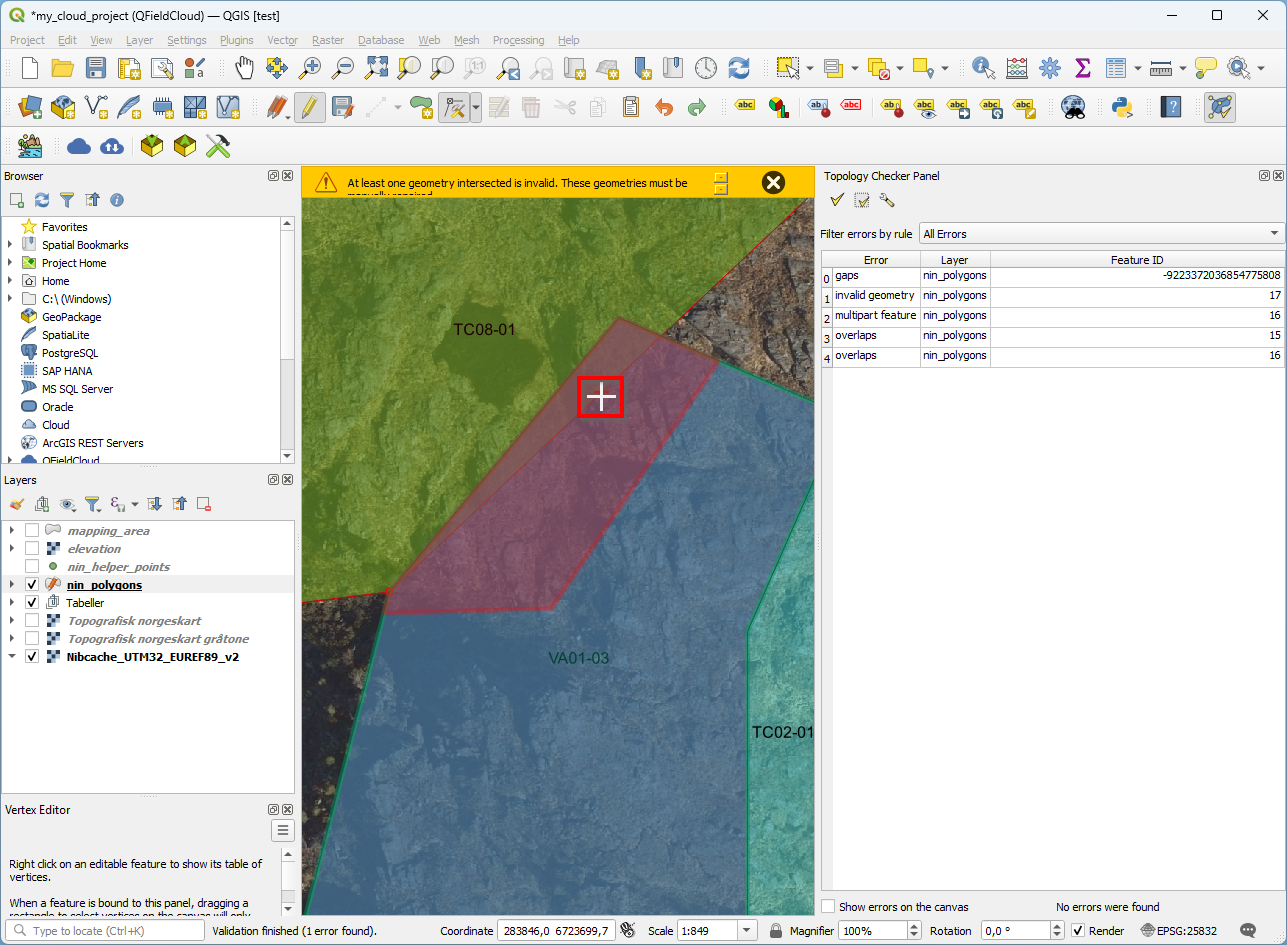The image size is (1287, 945).
Task: Open Topology Checker configure wrench
Action: tap(887, 201)
